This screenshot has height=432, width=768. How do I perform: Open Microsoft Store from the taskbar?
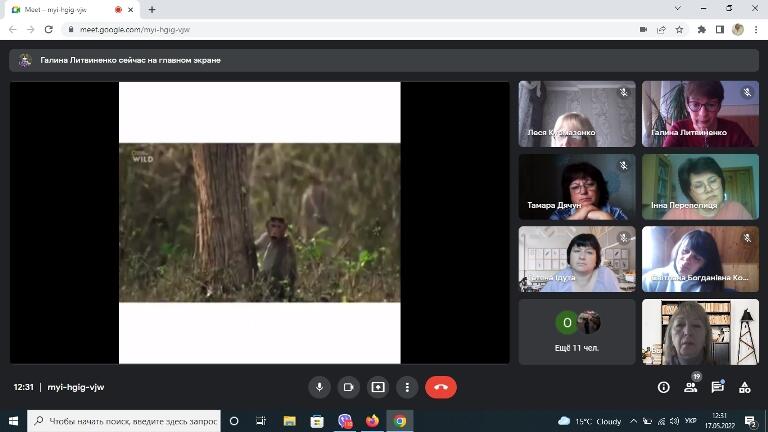click(317, 421)
